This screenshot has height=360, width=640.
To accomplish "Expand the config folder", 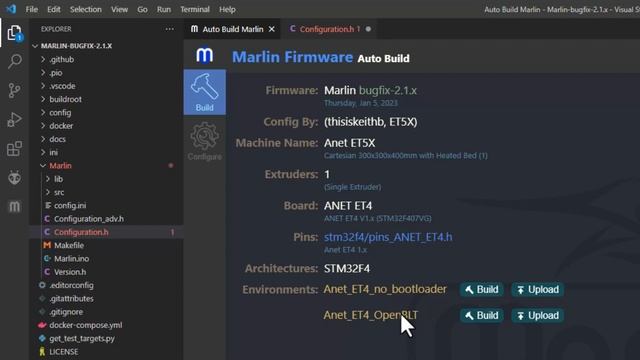I will coord(60,112).
